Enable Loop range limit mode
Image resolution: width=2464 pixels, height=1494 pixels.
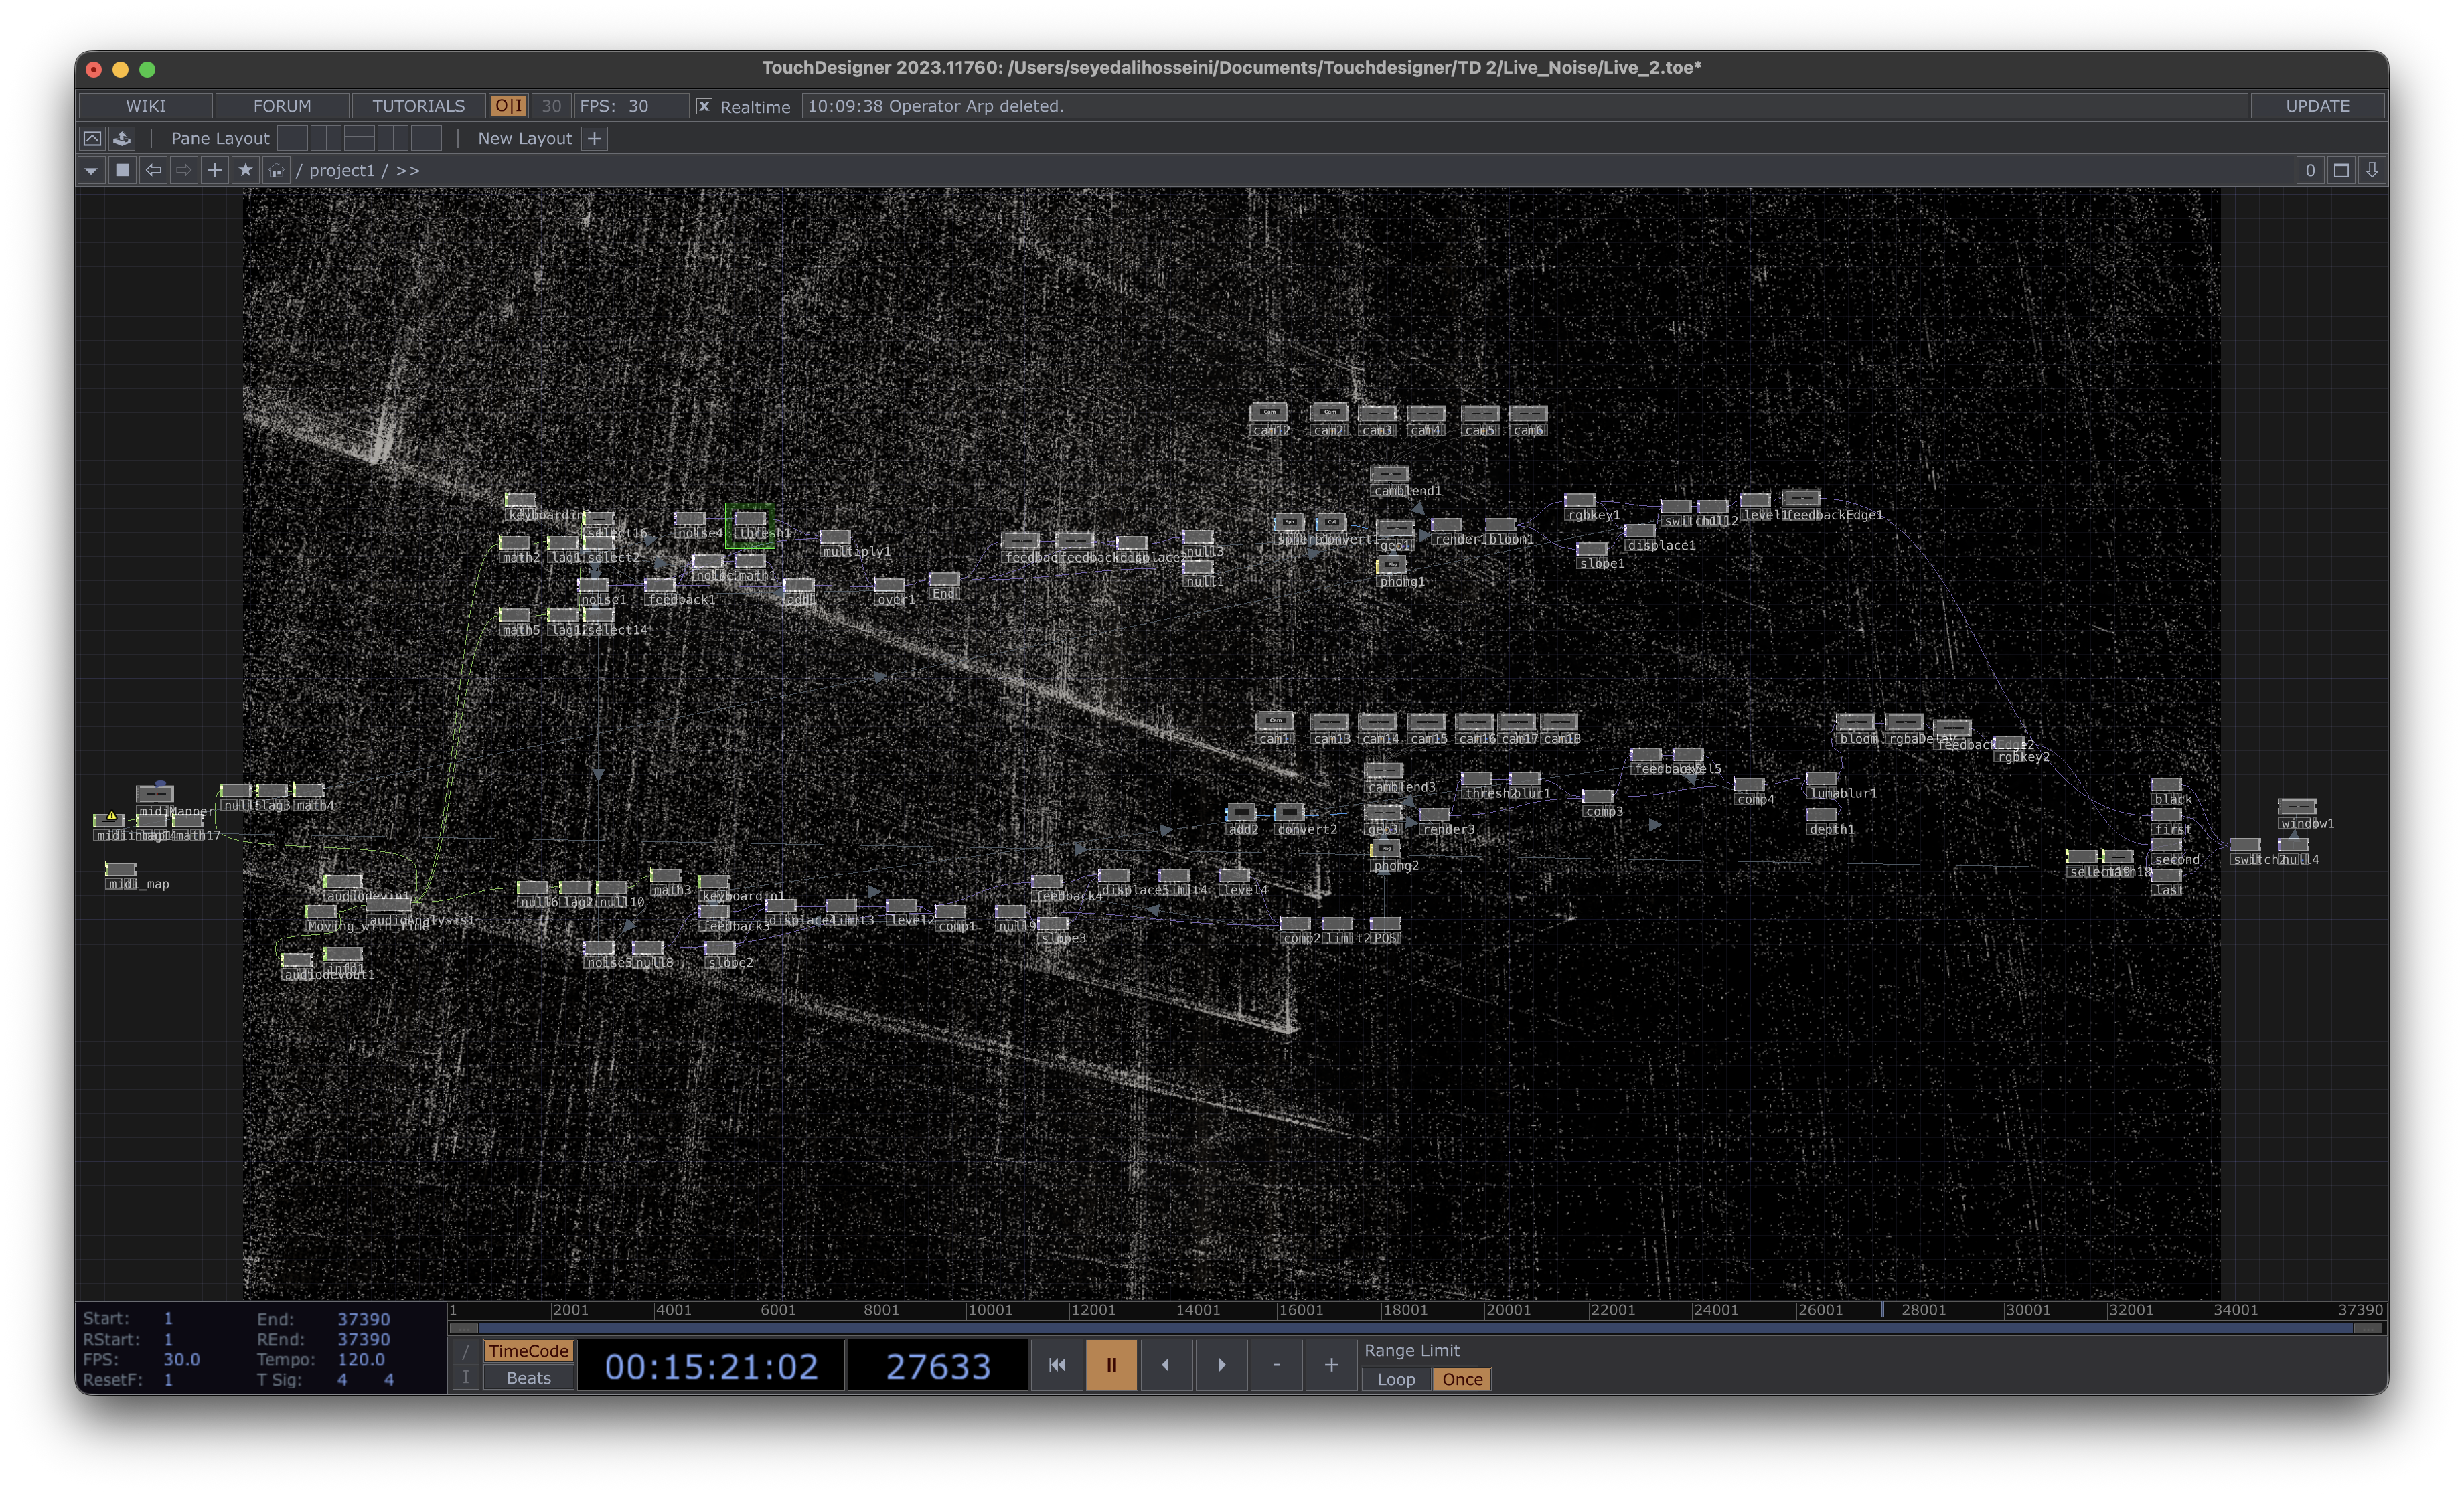tap(1396, 1379)
